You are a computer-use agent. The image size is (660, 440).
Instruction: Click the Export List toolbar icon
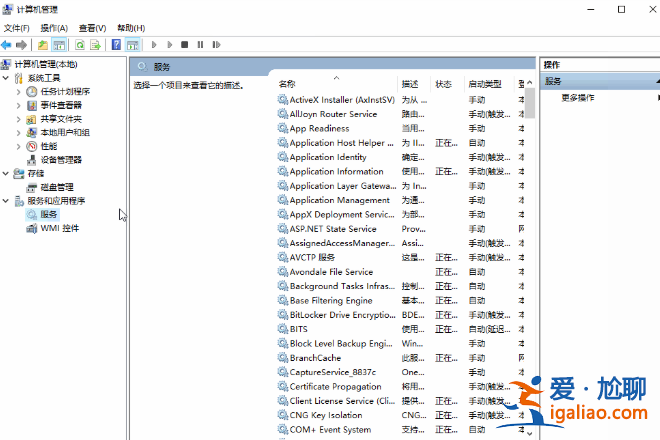pos(96,45)
